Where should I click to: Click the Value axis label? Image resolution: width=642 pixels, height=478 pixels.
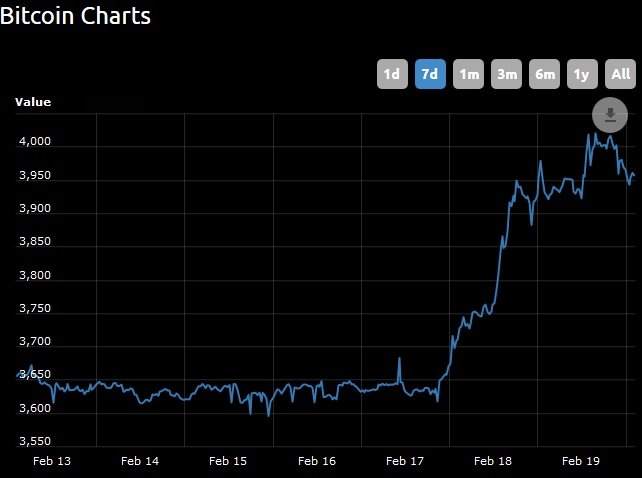click(x=33, y=102)
